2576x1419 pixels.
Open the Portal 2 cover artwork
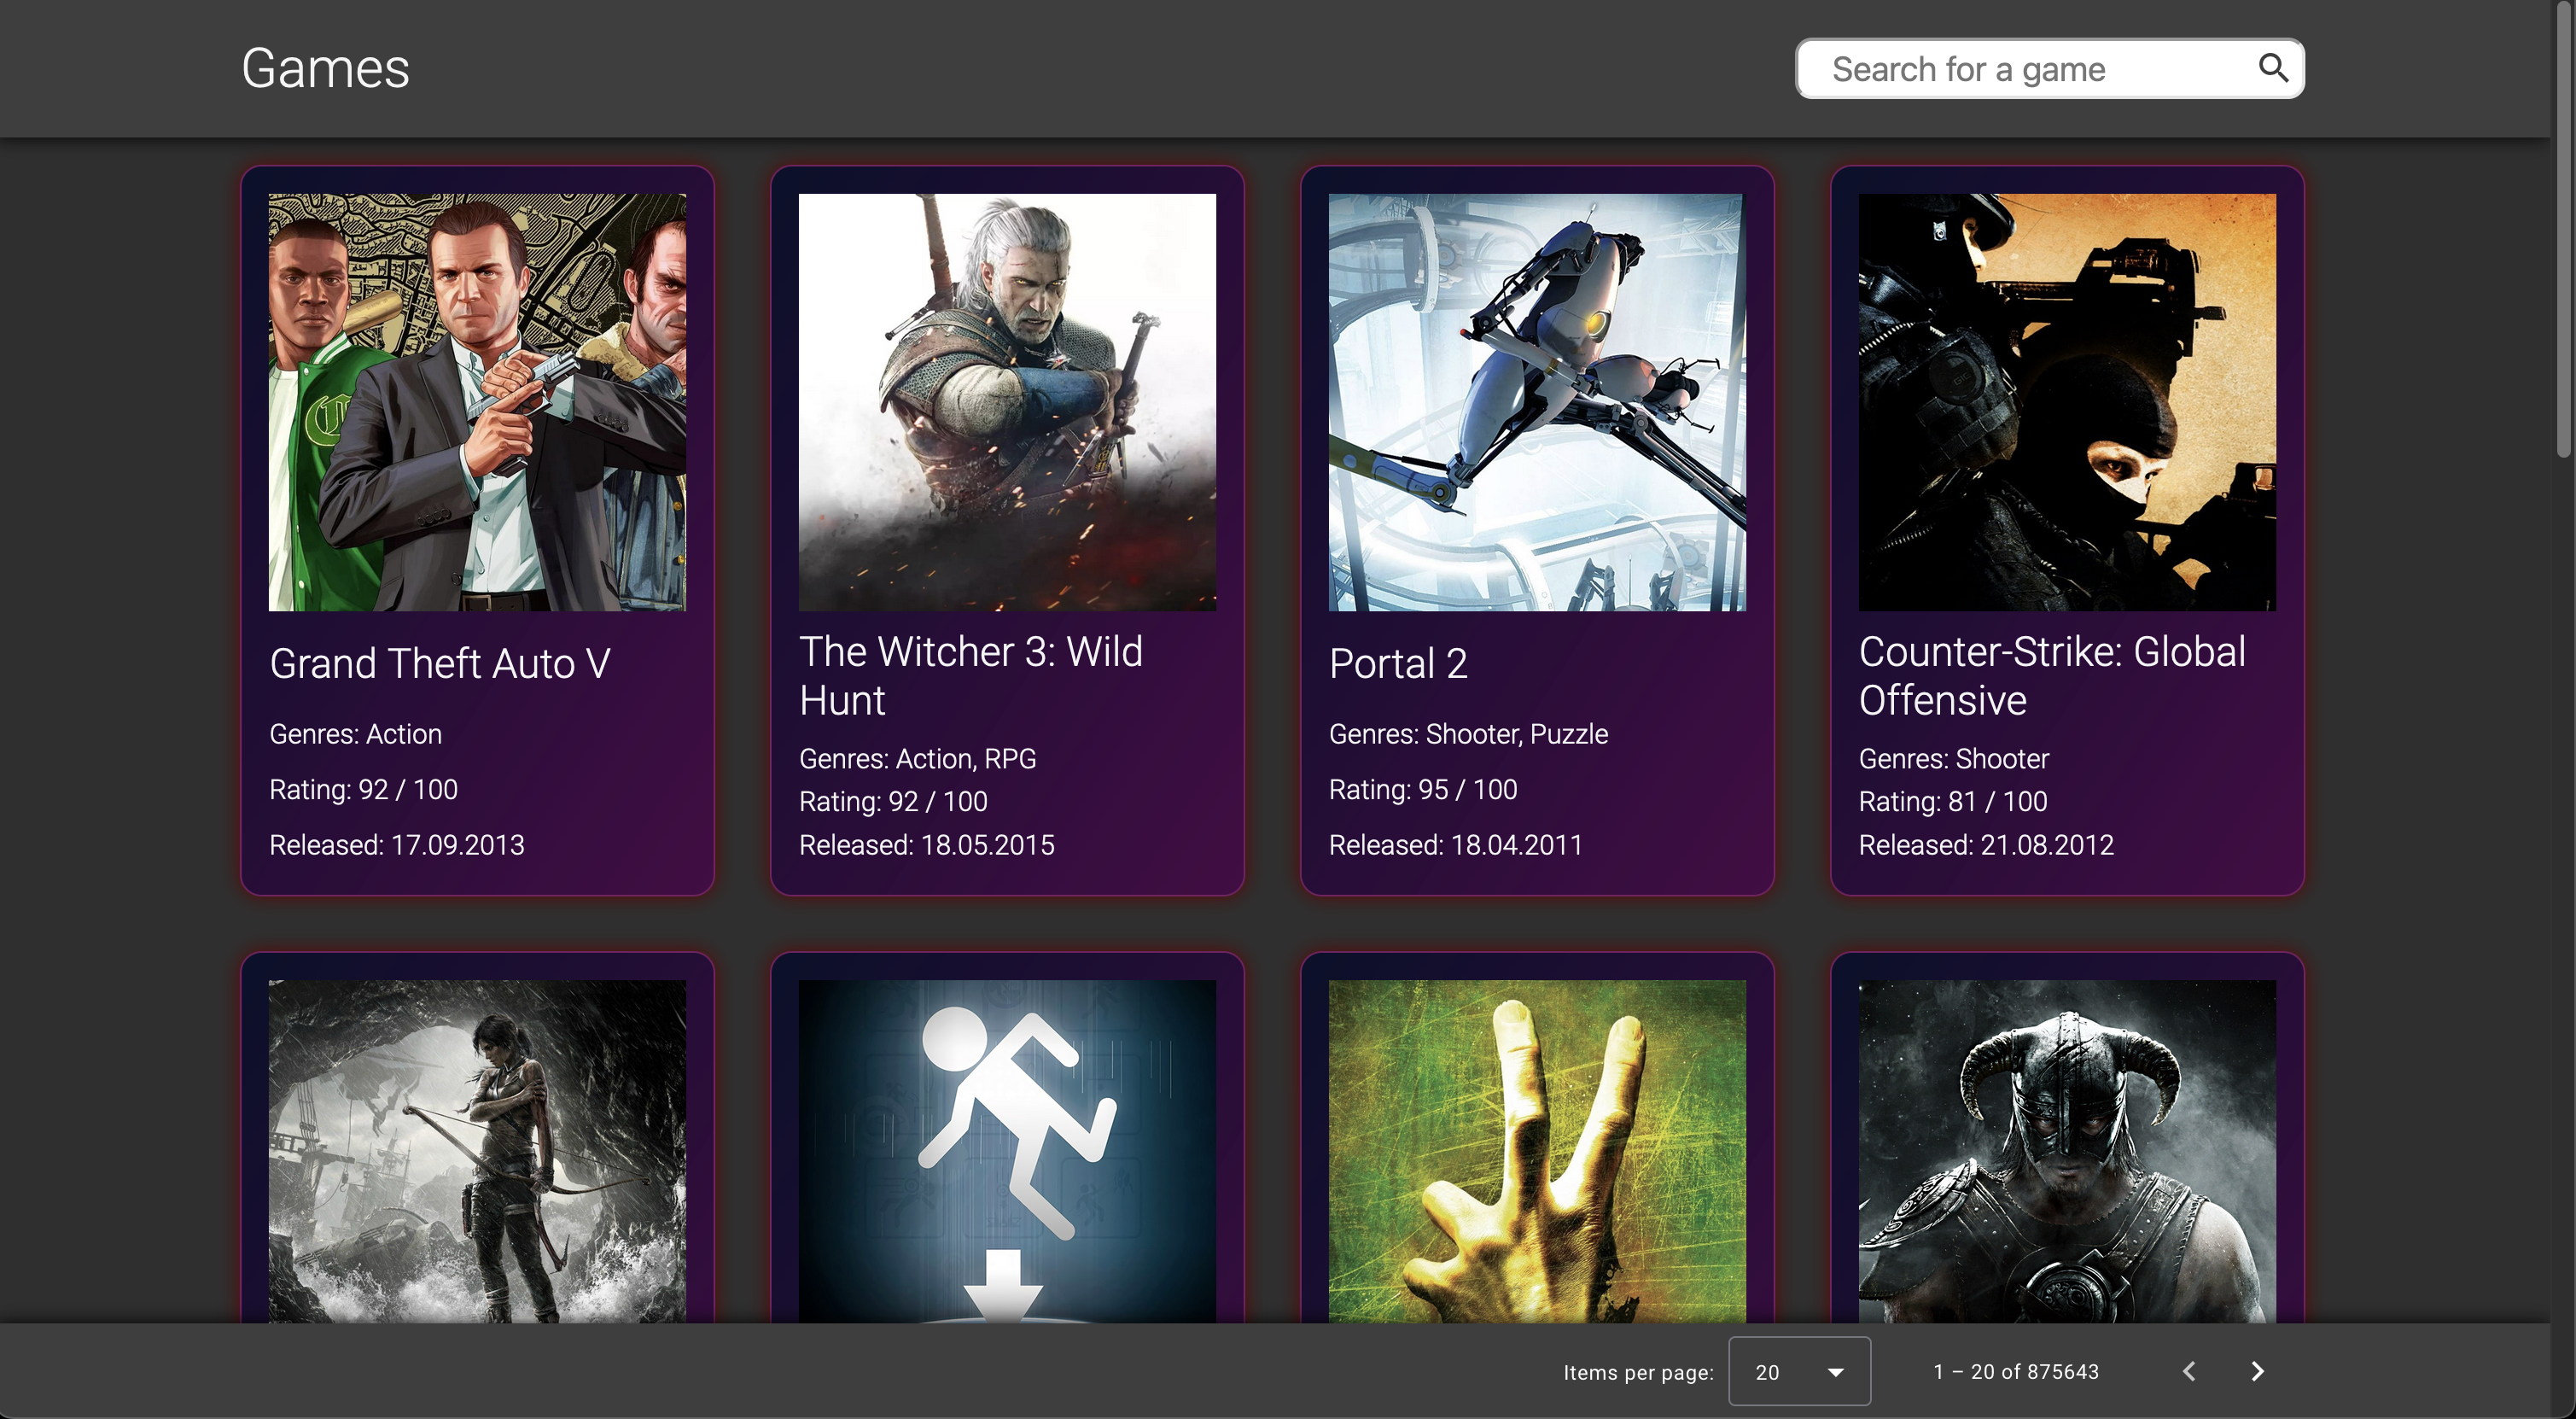pyautogui.click(x=1537, y=402)
